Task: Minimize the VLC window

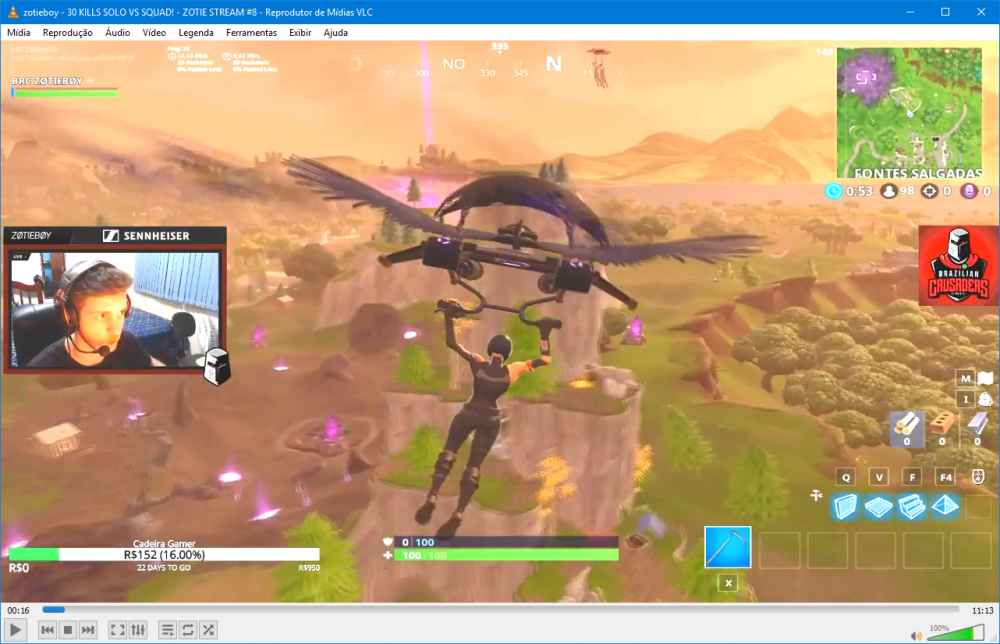Action: tap(910, 11)
